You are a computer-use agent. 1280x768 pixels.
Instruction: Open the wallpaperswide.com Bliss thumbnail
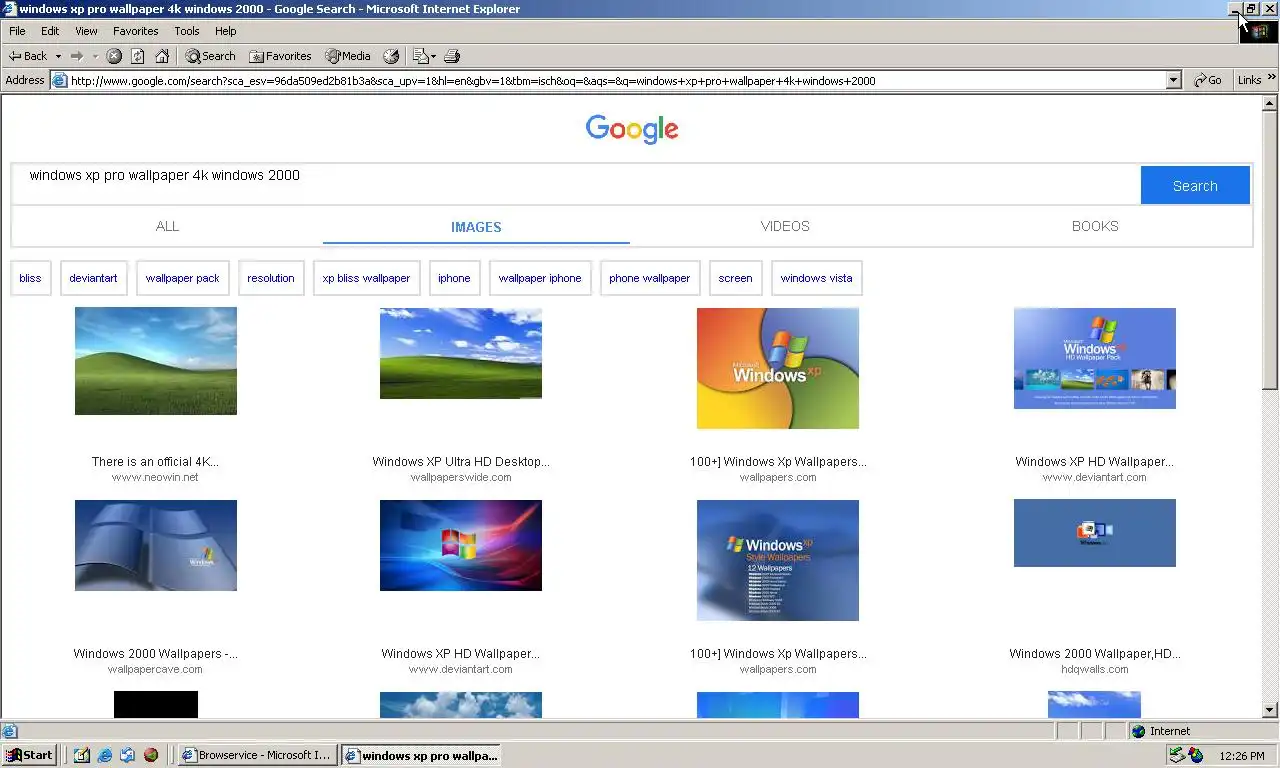(x=461, y=353)
